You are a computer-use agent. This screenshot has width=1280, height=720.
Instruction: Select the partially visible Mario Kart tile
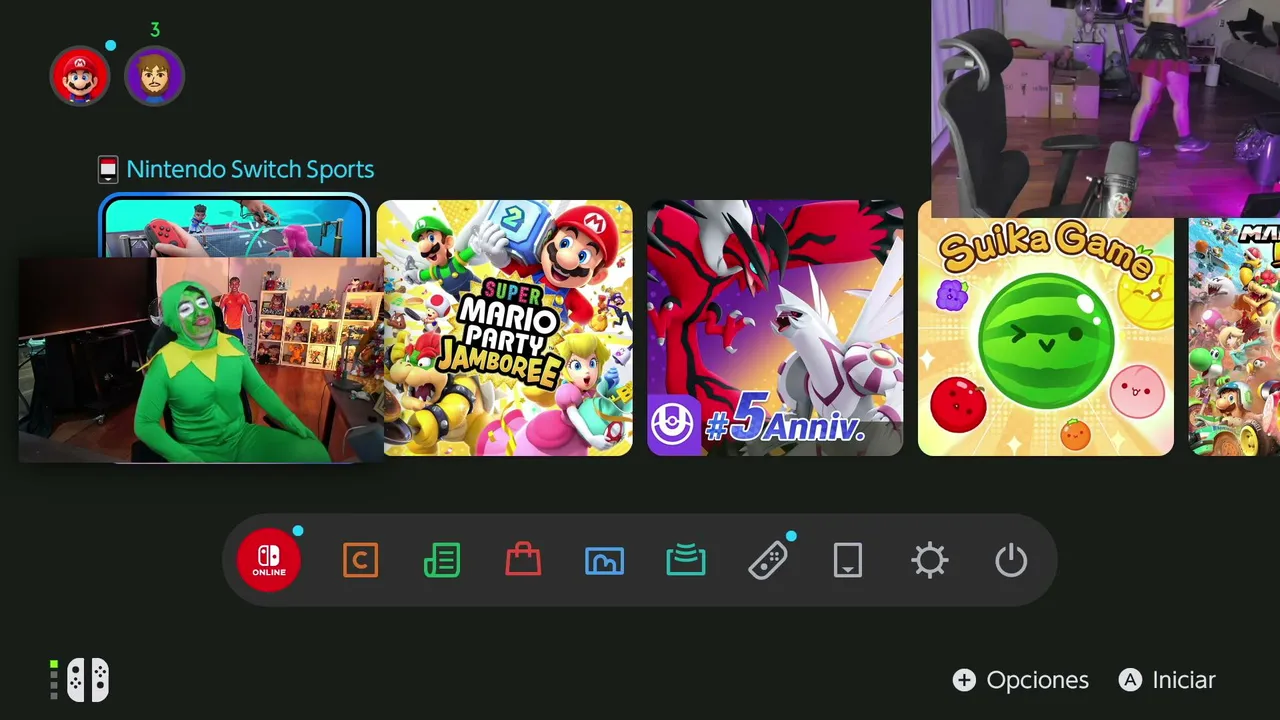click(1234, 337)
